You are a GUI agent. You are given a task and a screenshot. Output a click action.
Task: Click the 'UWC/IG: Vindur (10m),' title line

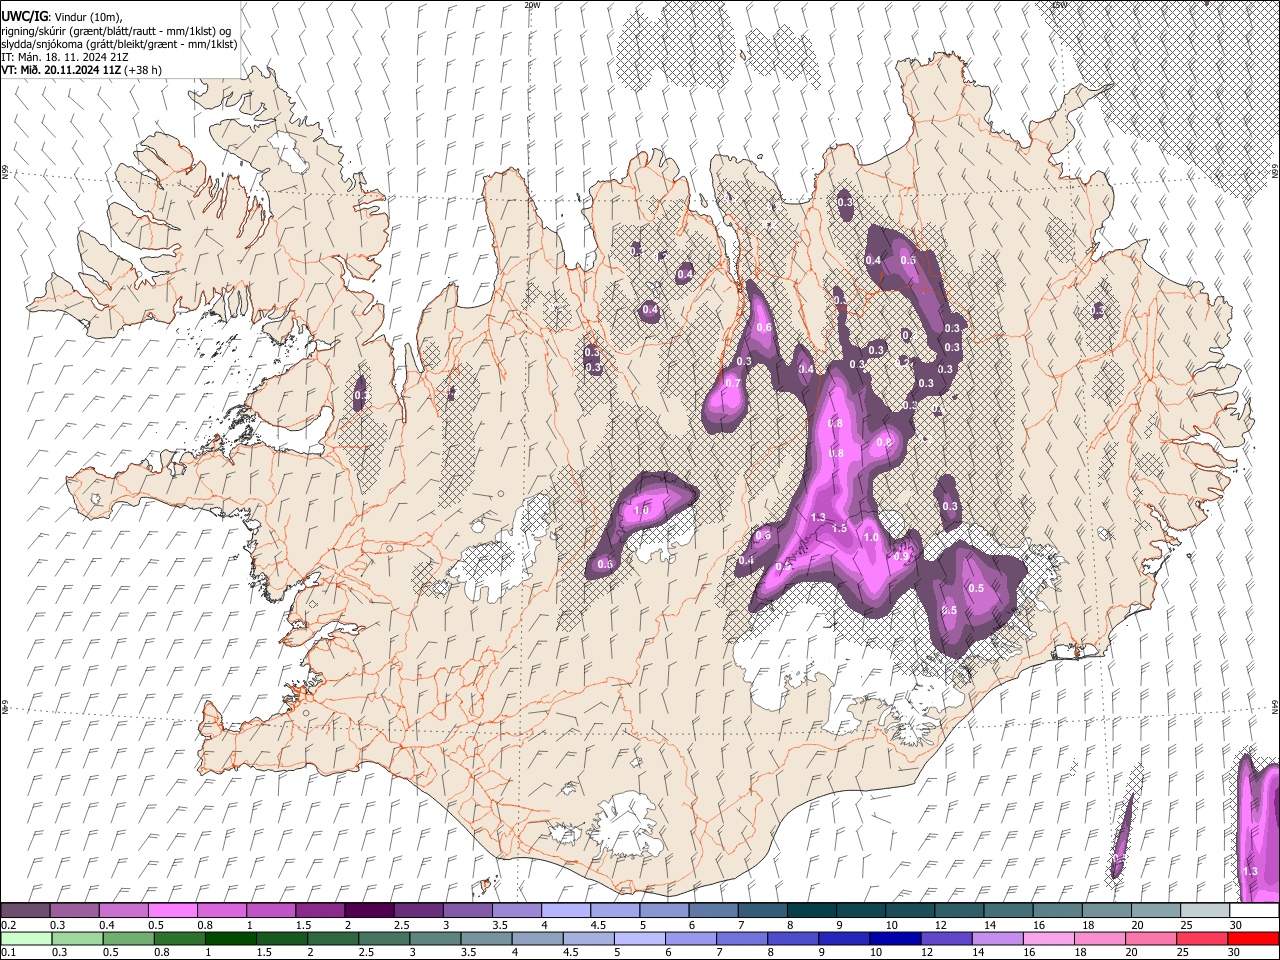tap(61, 17)
